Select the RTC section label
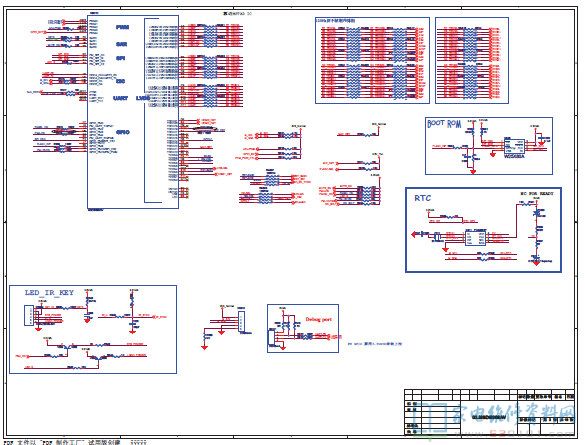 coord(422,198)
